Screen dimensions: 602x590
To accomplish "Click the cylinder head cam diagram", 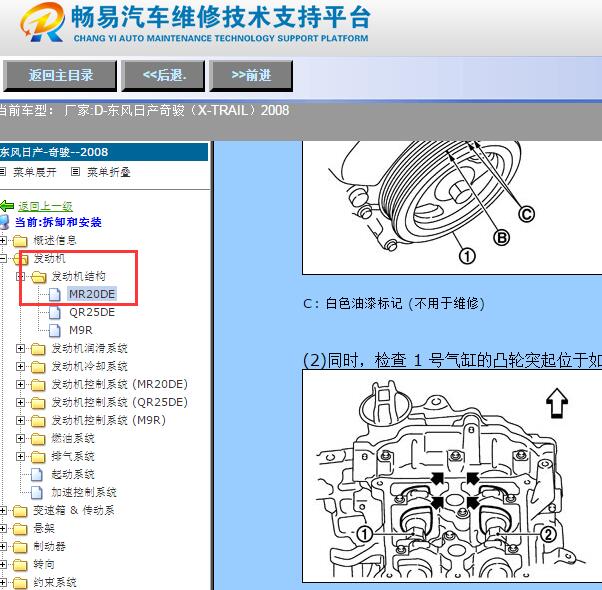I will (x=452, y=476).
